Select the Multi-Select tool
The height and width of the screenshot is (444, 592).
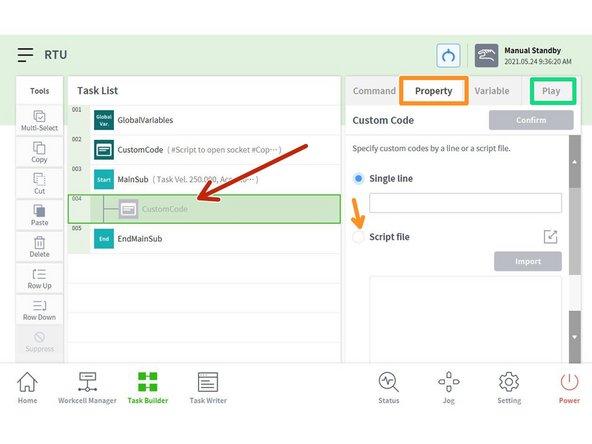(39, 120)
